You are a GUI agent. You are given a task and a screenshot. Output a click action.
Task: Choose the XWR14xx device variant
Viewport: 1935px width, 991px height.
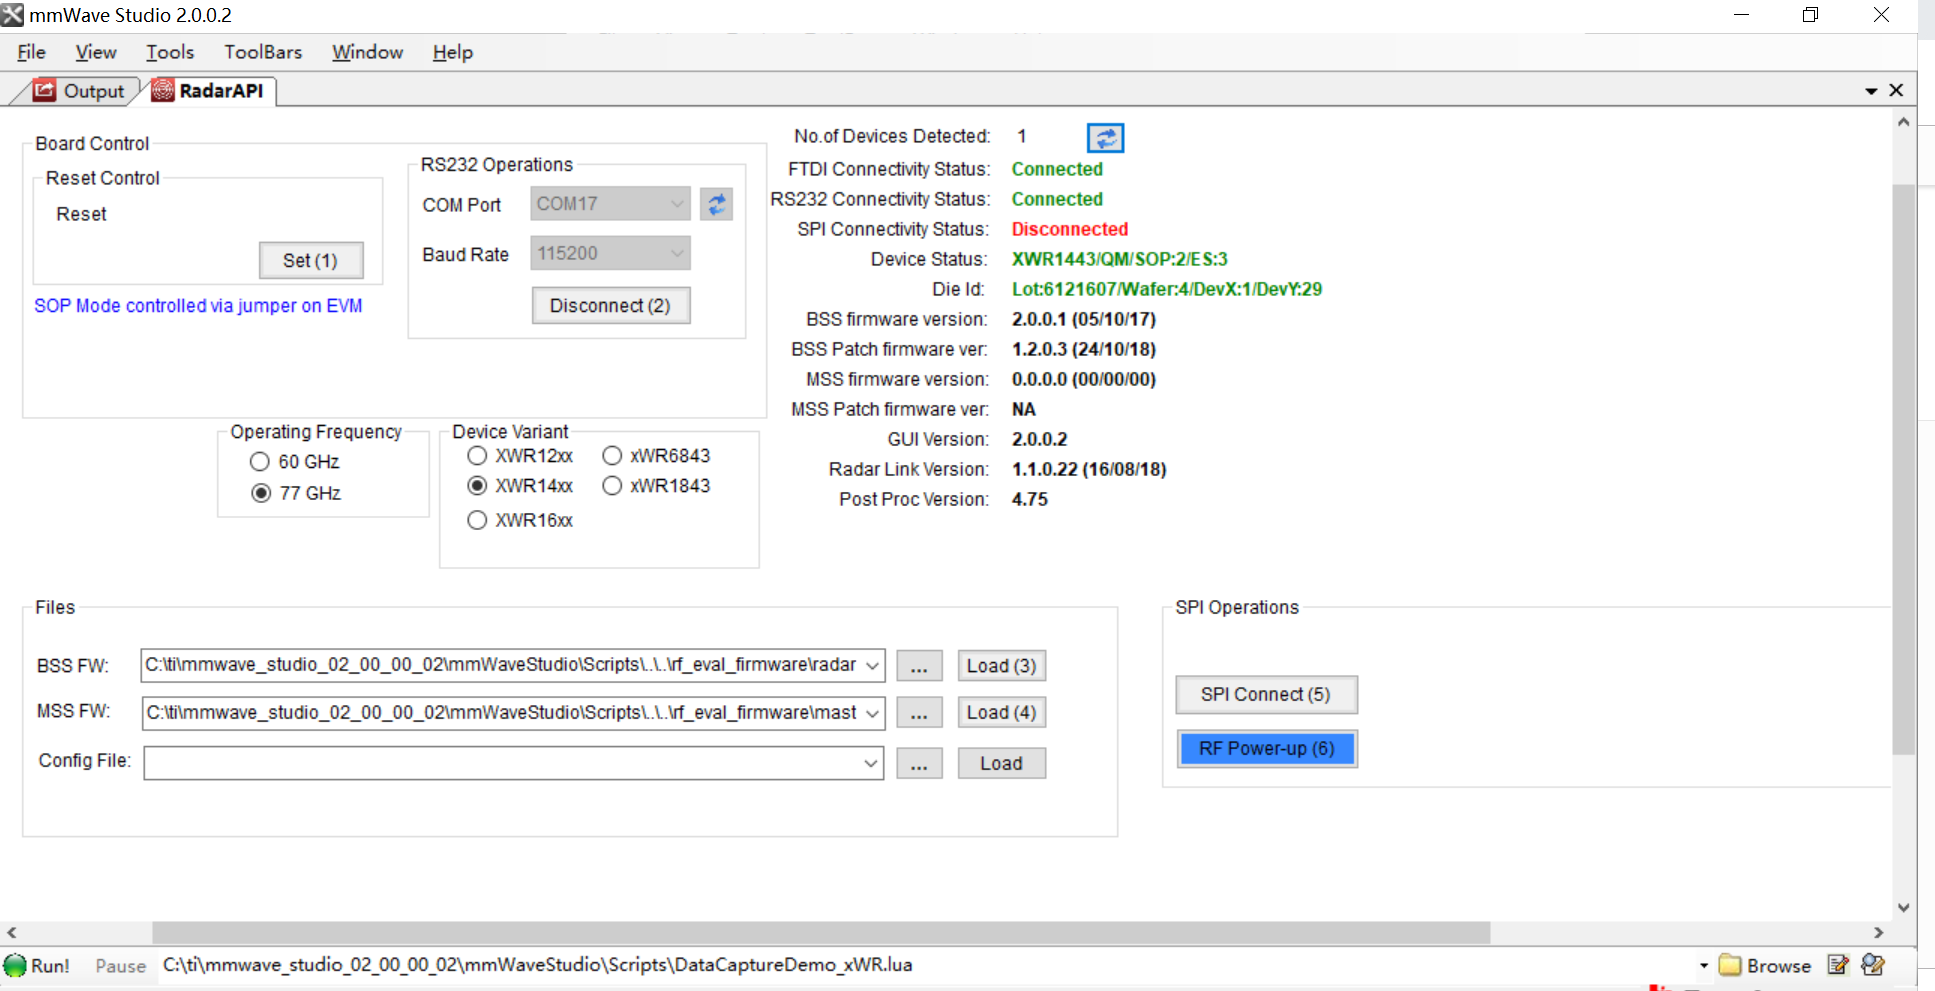click(x=477, y=486)
